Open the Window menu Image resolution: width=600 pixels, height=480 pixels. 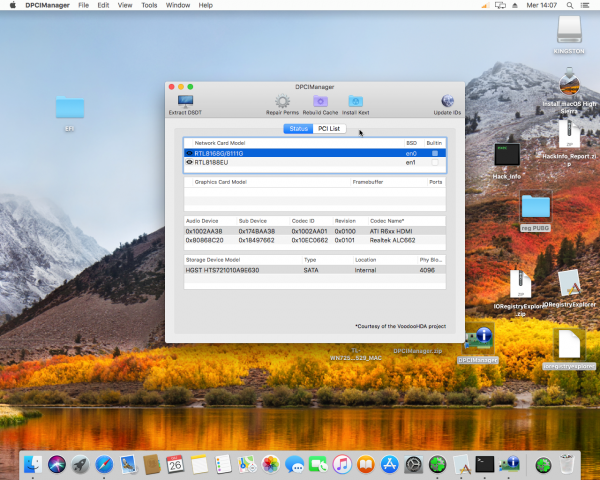point(180,5)
